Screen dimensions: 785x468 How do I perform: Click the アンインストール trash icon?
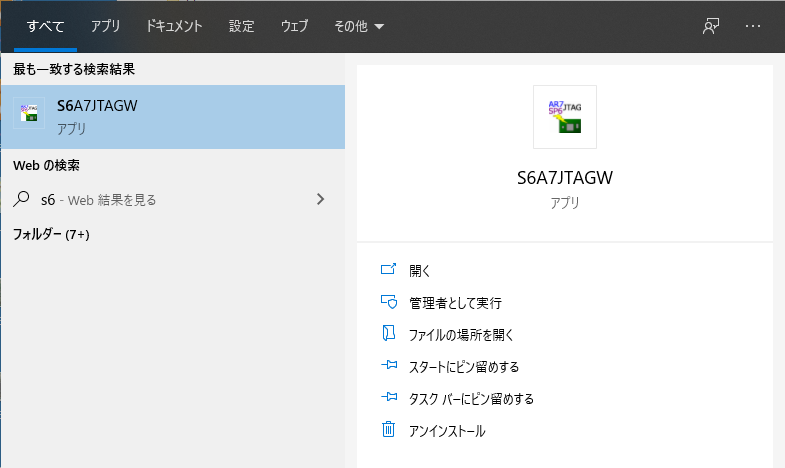pos(389,430)
